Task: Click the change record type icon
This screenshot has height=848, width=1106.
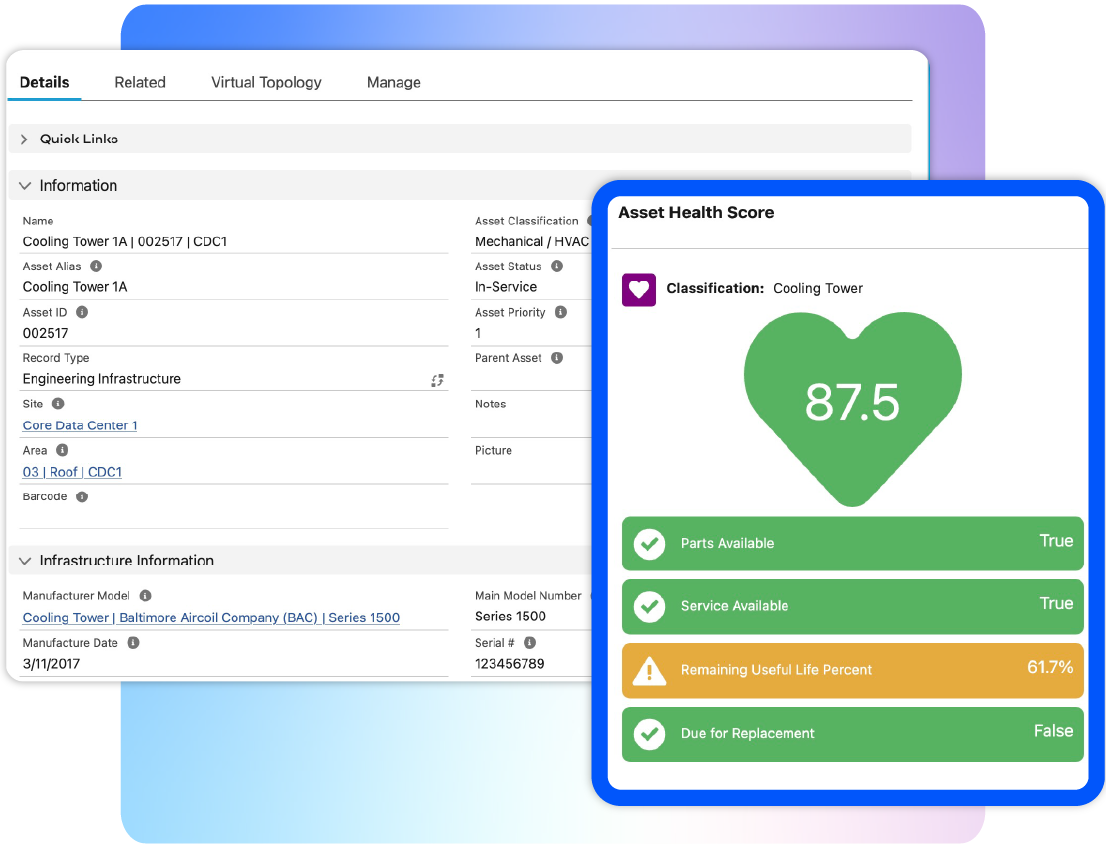Action: pyautogui.click(x=437, y=380)
